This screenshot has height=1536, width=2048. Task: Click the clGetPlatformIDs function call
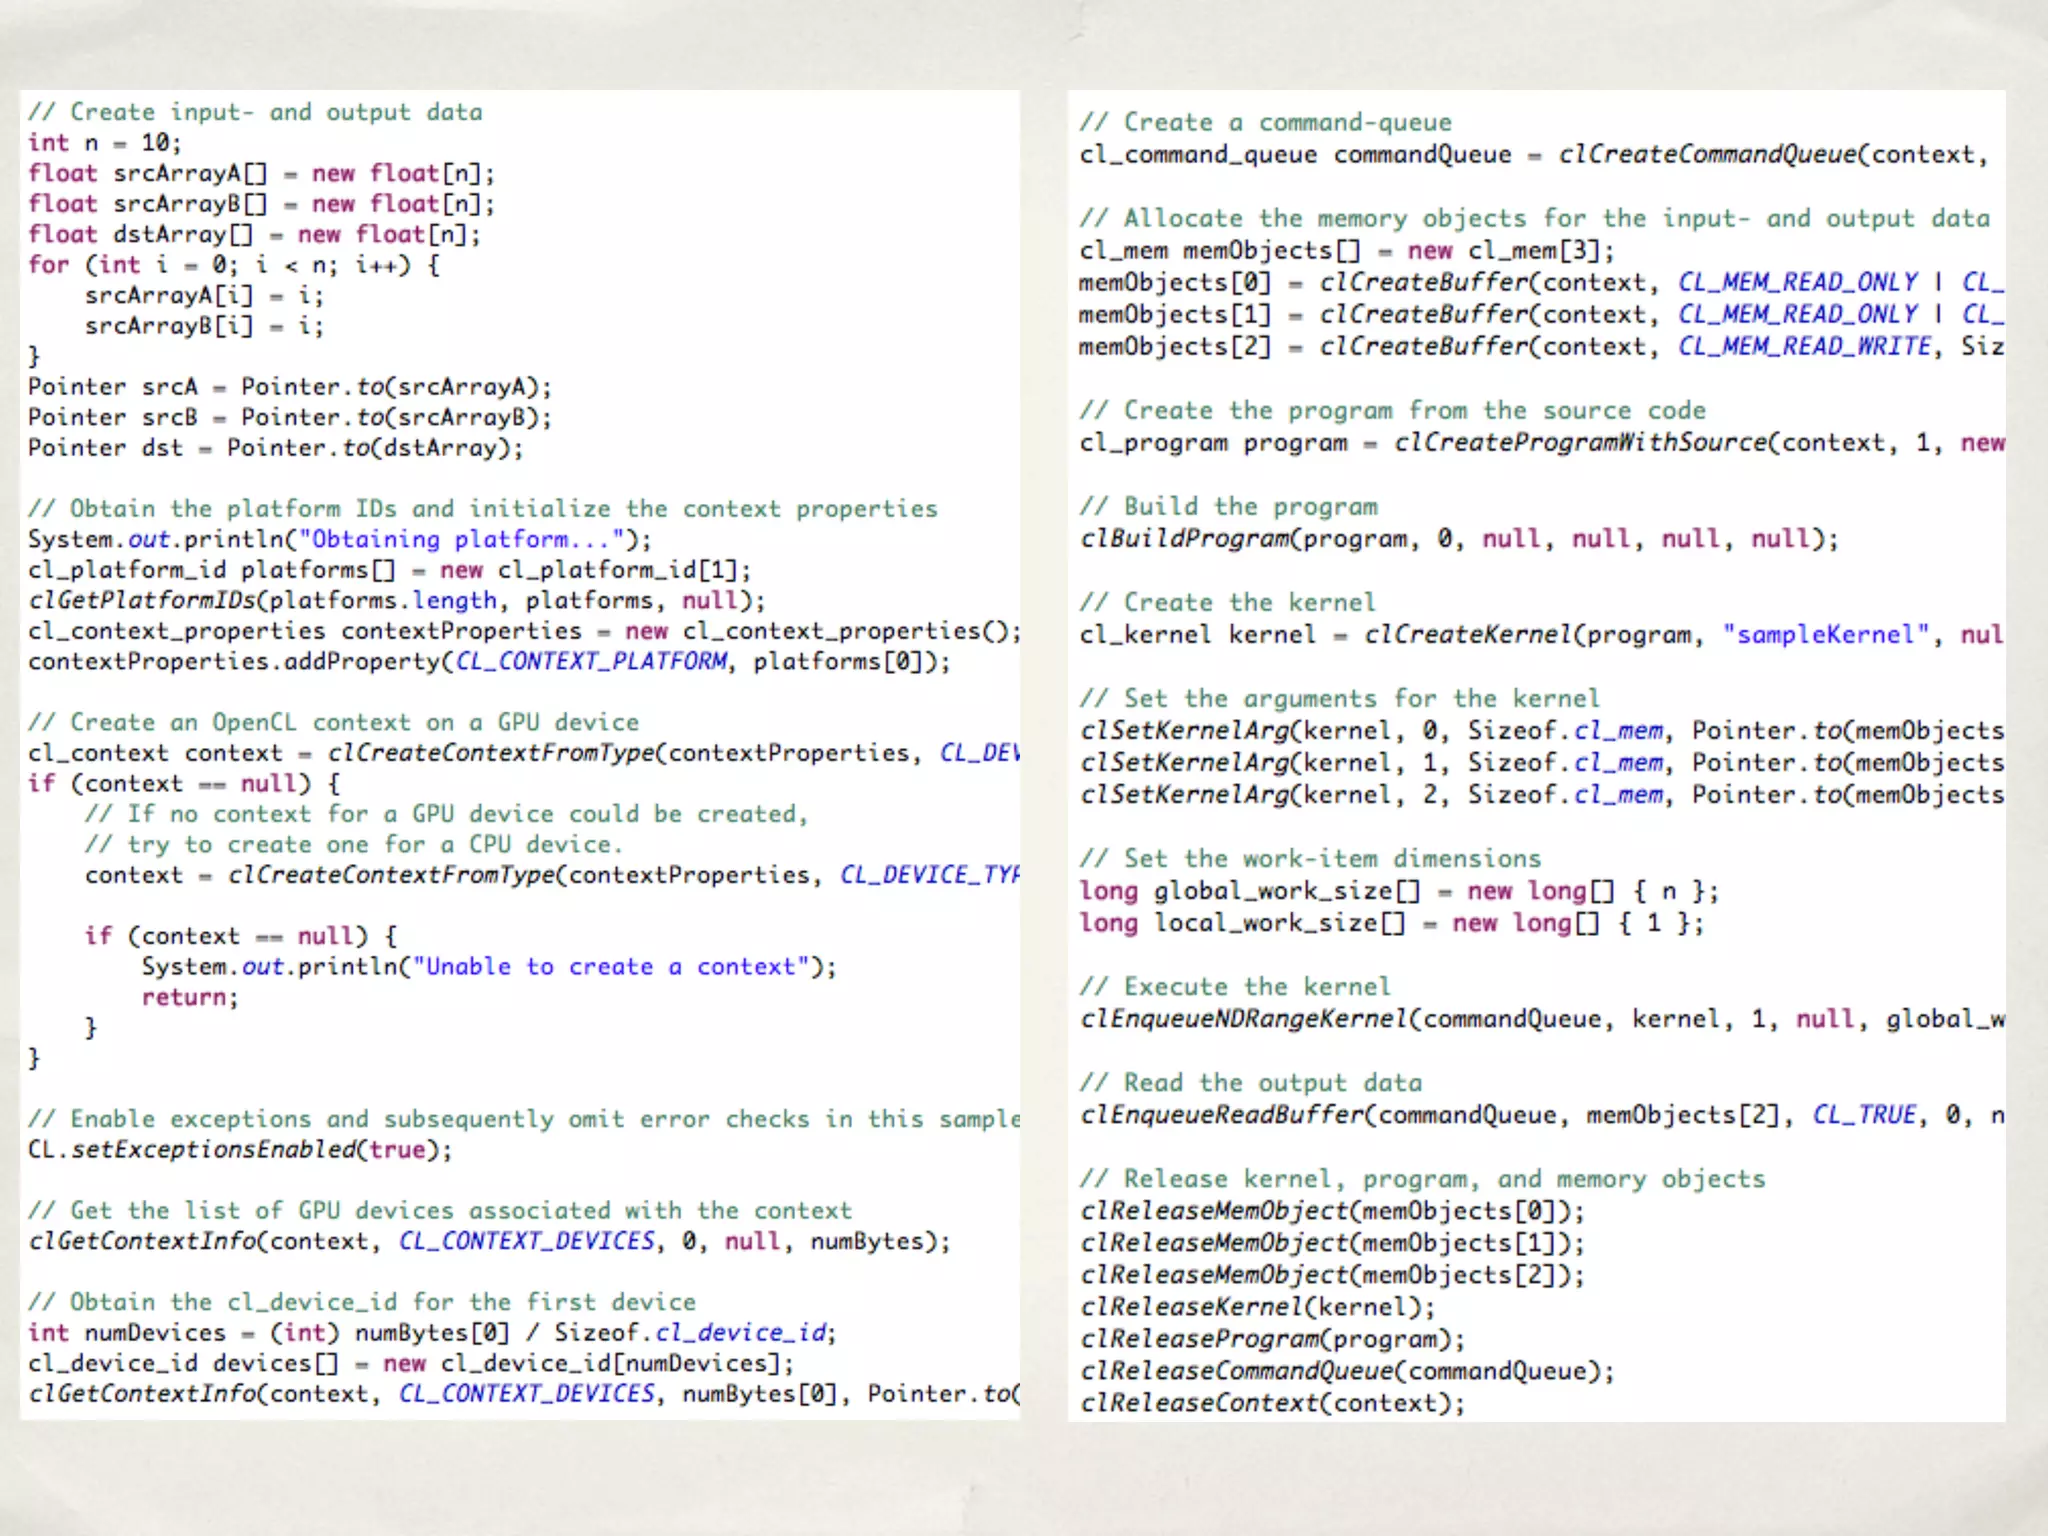pos(142,600)
